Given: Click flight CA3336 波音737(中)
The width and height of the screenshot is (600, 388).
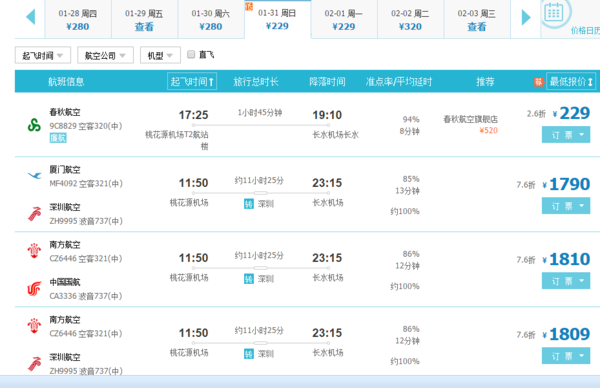Looking at the screenshot, I should pos(86,296).
